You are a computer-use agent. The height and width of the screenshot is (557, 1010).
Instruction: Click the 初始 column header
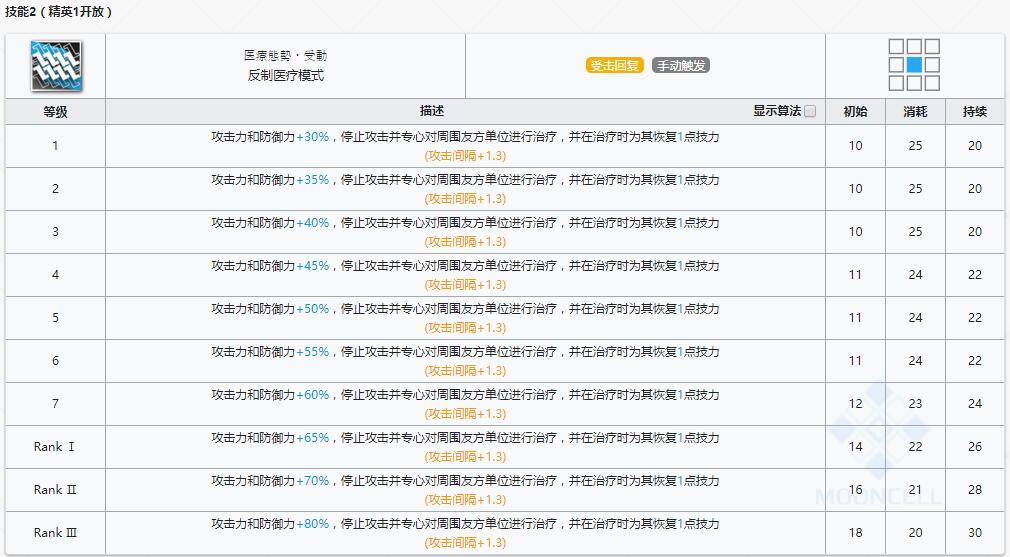(855, 111)
